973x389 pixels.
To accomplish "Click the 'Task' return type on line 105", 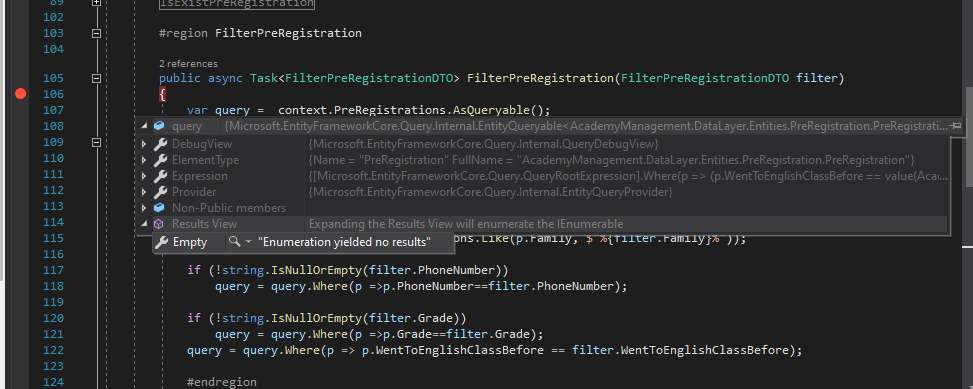I will pyautogui.click(x=264, y=78).
